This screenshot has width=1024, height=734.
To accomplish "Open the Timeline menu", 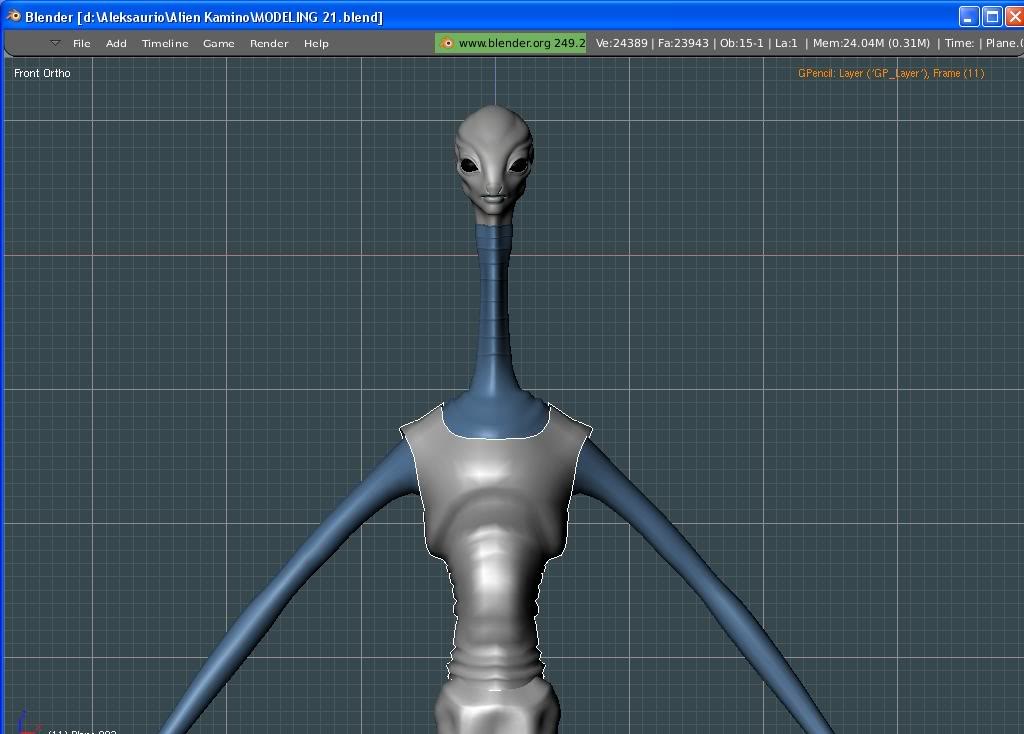I will pos(165,43).
